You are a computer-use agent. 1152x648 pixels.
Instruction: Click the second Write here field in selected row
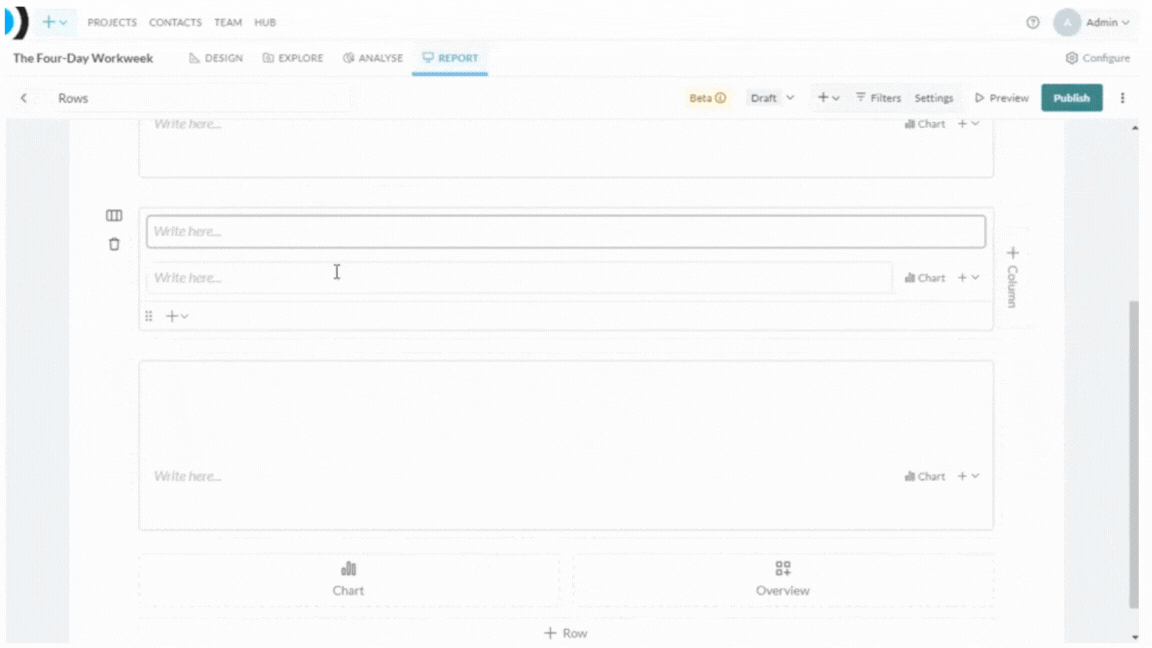pyautogui.click(x=519, y=278)
